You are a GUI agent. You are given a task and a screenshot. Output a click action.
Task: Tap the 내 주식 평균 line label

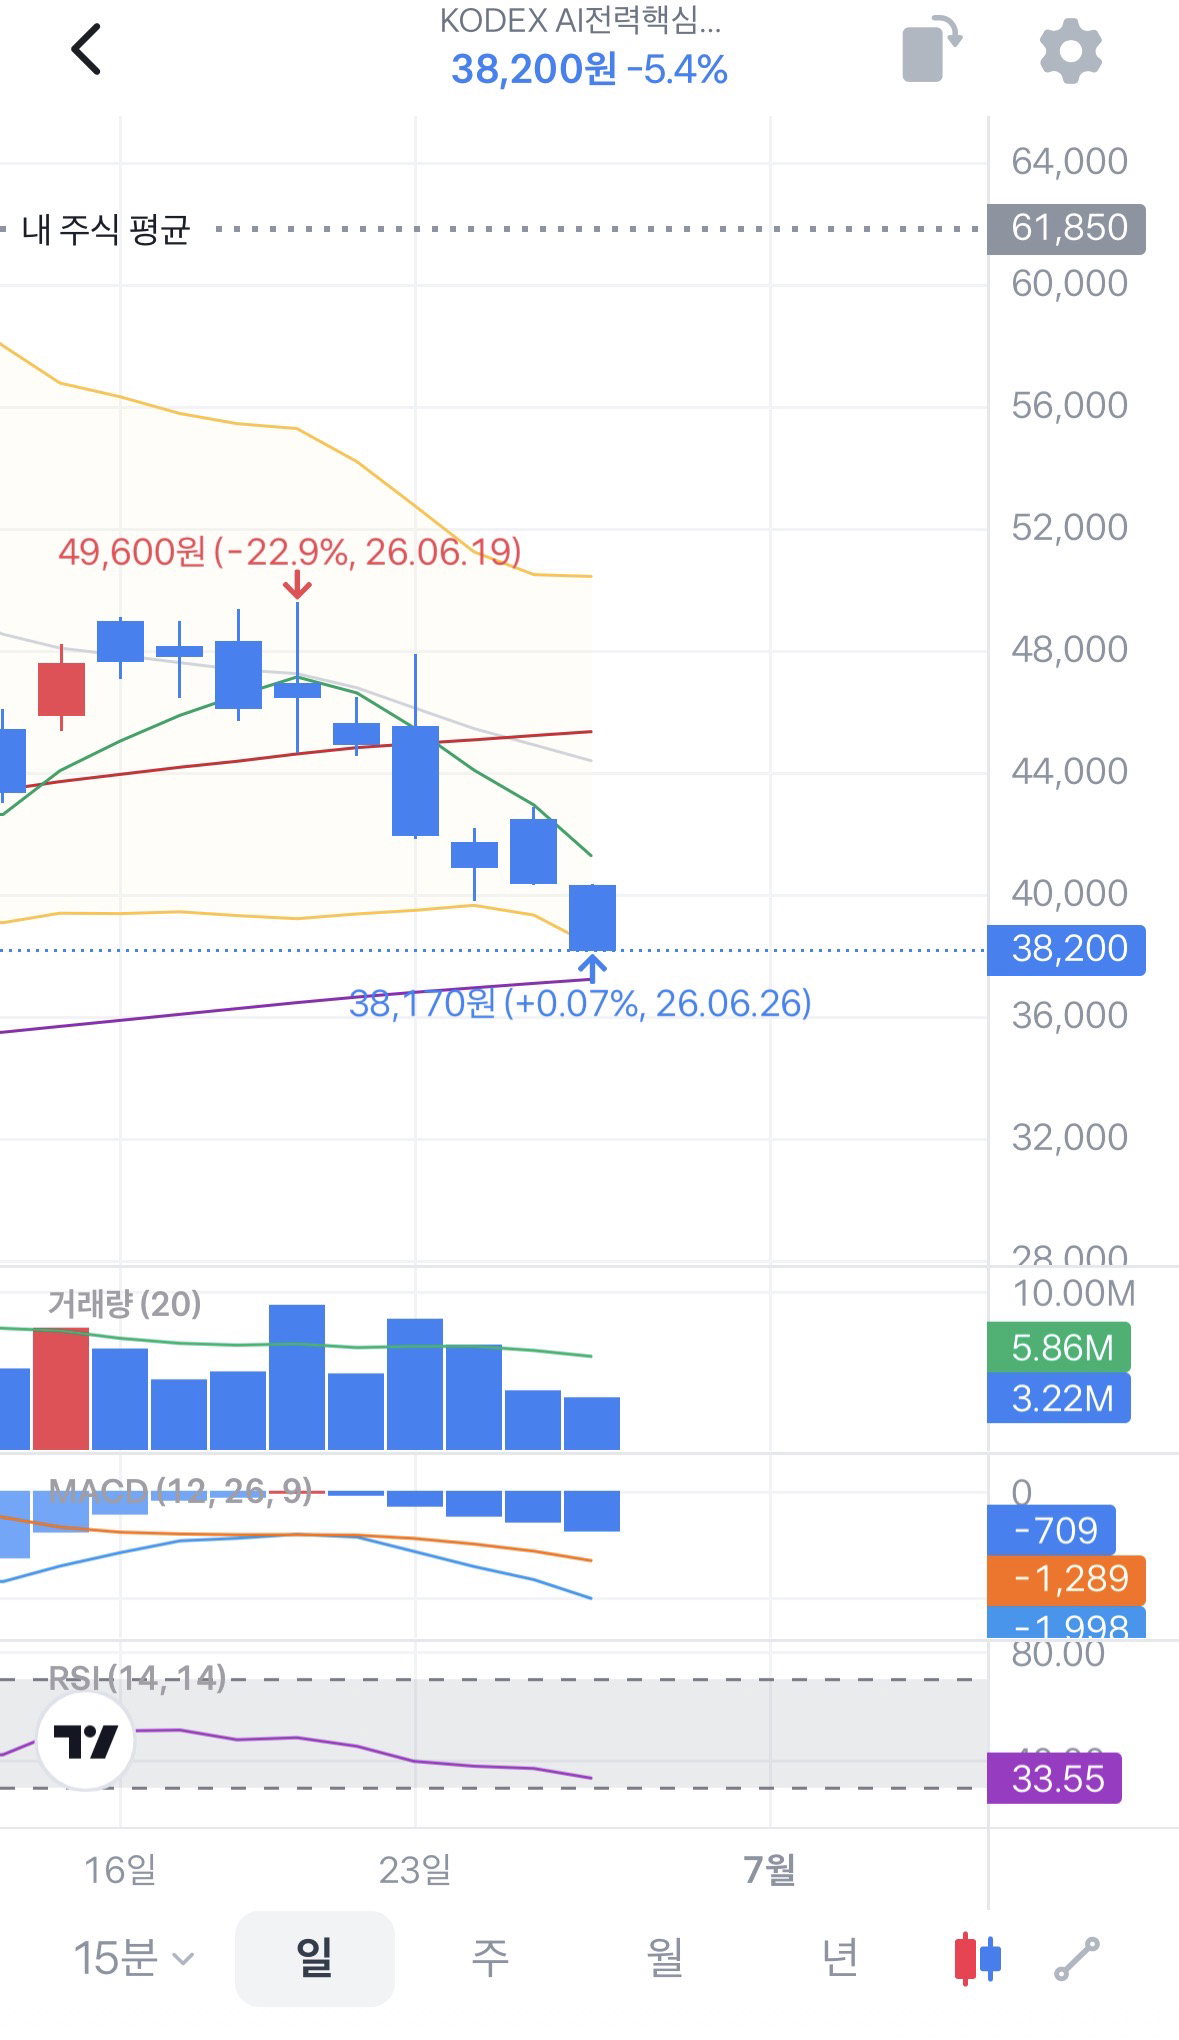point(106,230)
